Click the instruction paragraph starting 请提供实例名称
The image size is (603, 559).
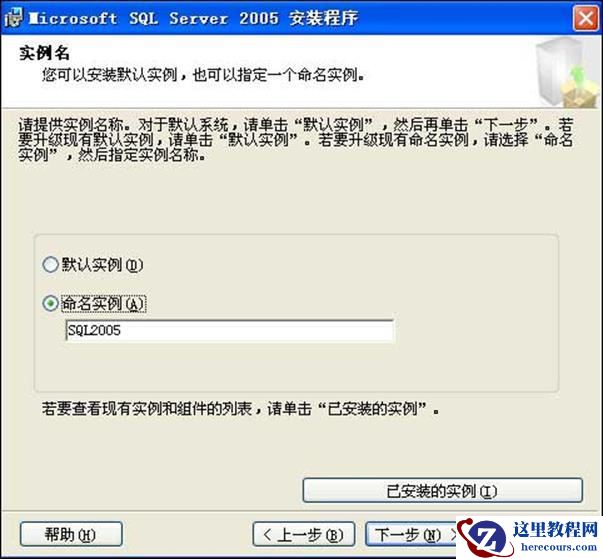point(296,140)
